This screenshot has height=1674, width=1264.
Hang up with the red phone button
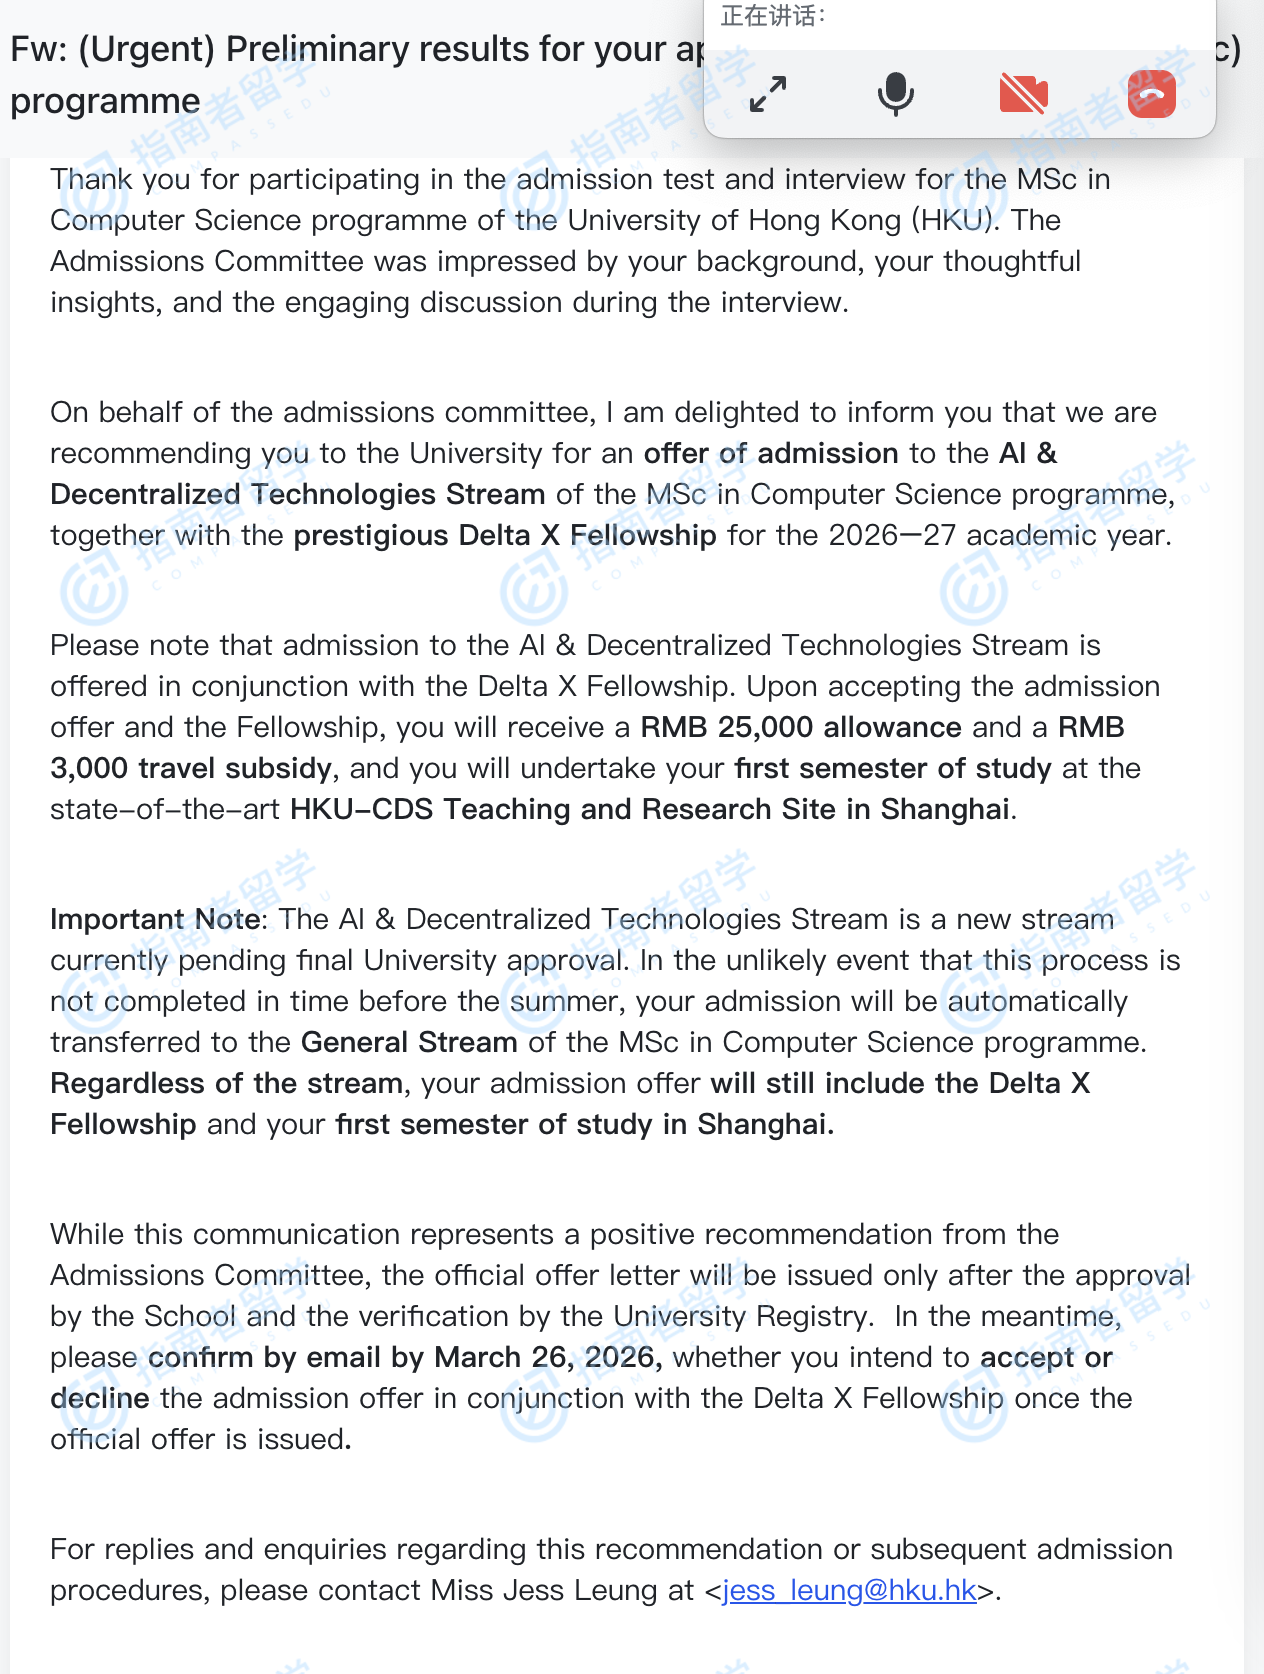[x=1151, y=94]
